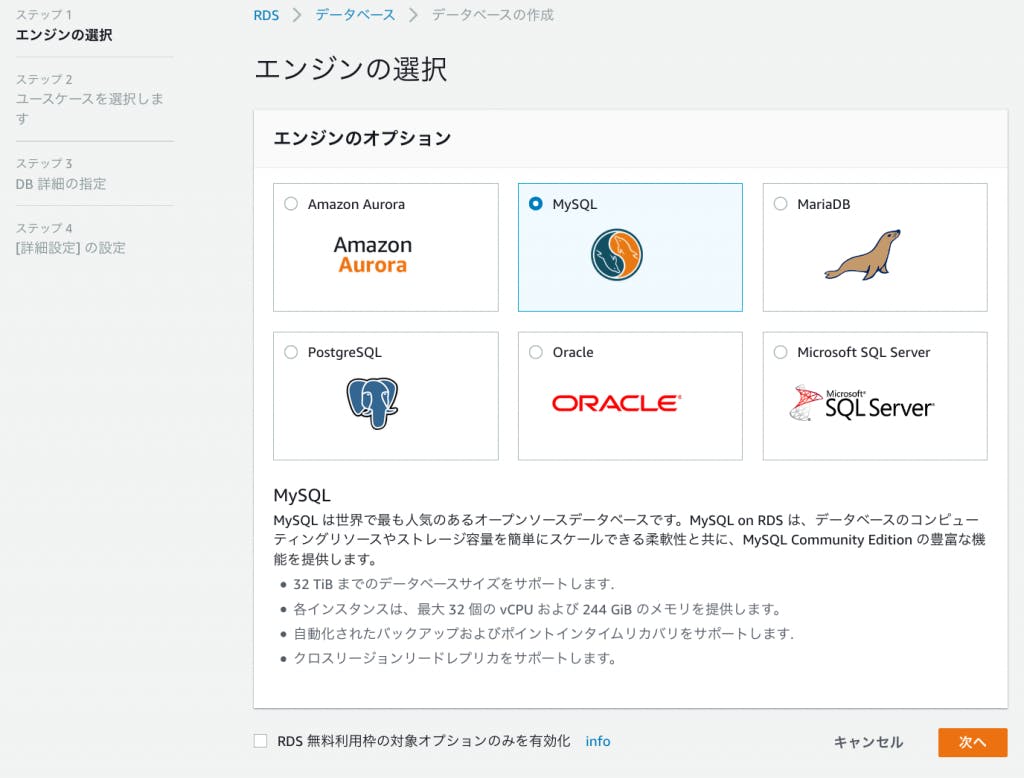Select the Oracle radio button
This screenshot has height=778, width=1024.
(536, 352)
